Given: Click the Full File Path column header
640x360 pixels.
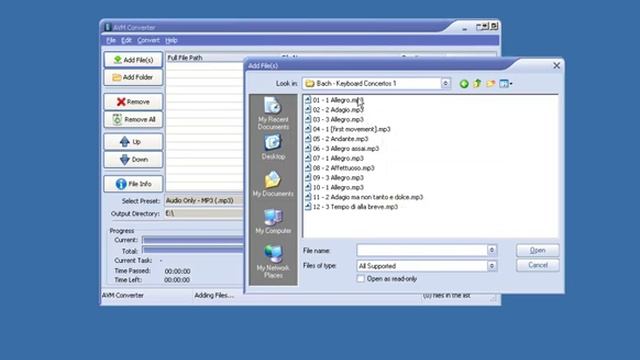Looking at the screenshot, I should click(205, 58).
